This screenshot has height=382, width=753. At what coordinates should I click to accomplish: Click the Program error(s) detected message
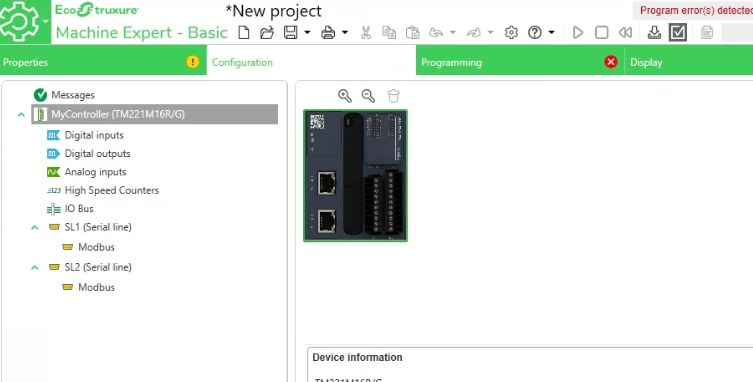pyautogui.click(x=696, y=10)
